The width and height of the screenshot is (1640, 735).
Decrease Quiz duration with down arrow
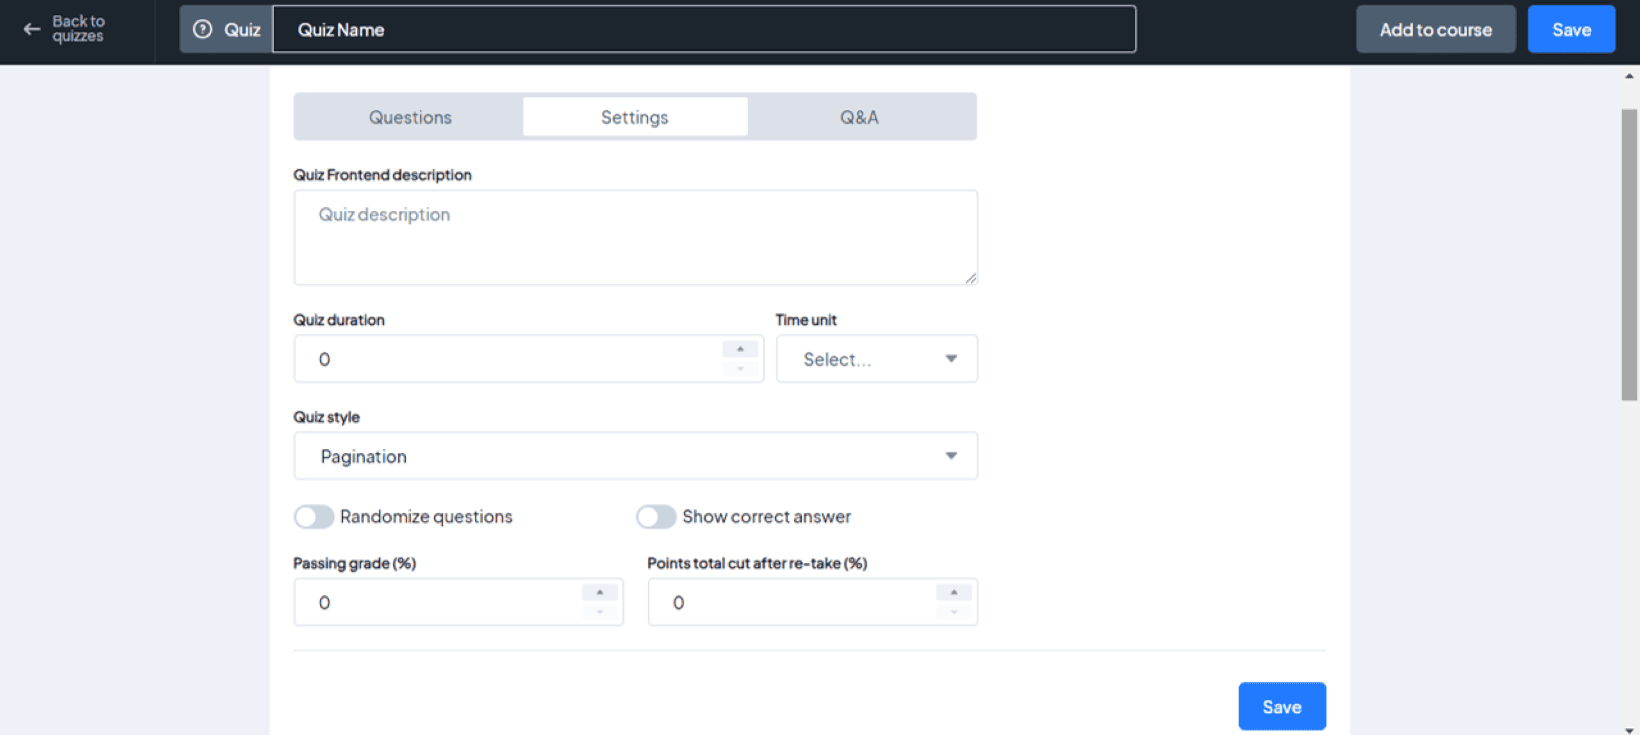(x=740, y=369)
